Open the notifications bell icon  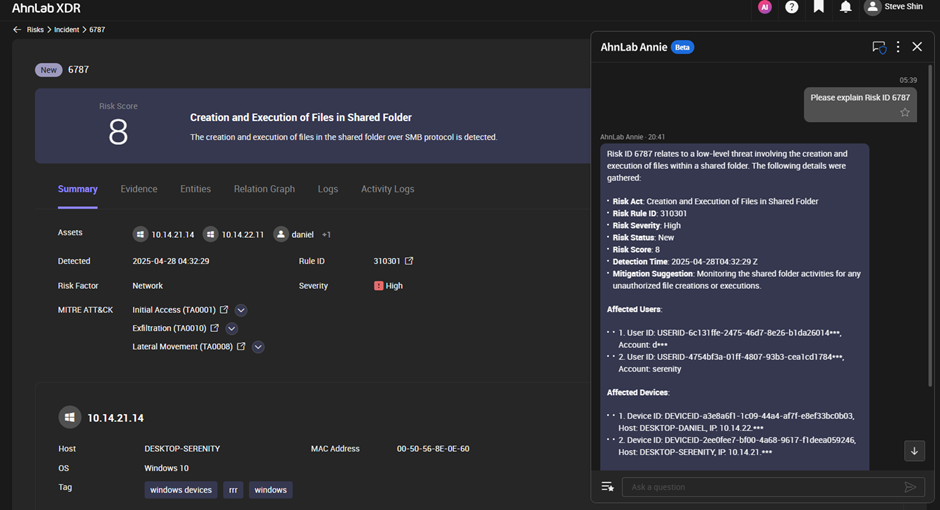[x=845, y=7]
